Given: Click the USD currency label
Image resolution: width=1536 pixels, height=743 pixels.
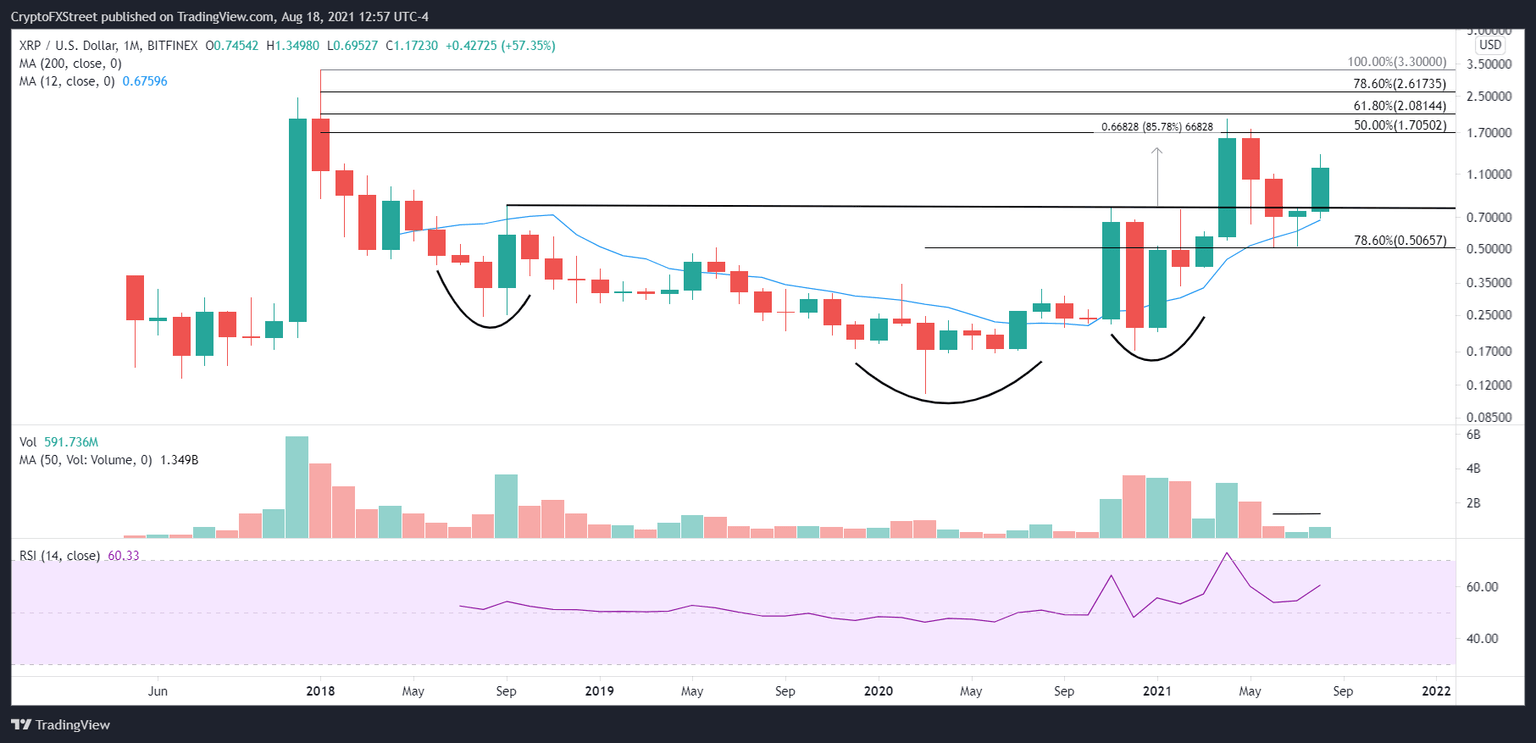Looking at the screenshot, I should [x=1490, y=45].
